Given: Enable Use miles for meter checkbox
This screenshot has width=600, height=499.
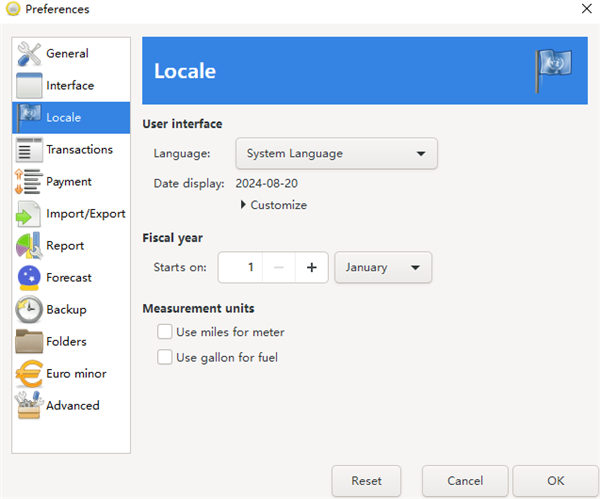Looking at the screenshot, I should [x=165, y=332].
